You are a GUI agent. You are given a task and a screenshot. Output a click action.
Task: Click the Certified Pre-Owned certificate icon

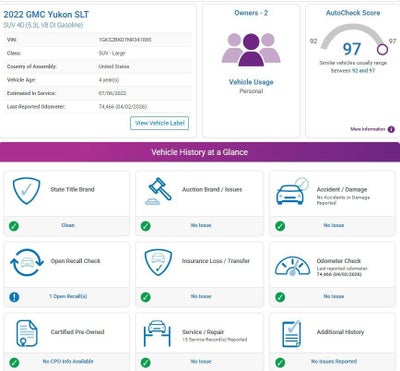pos(27,333)
